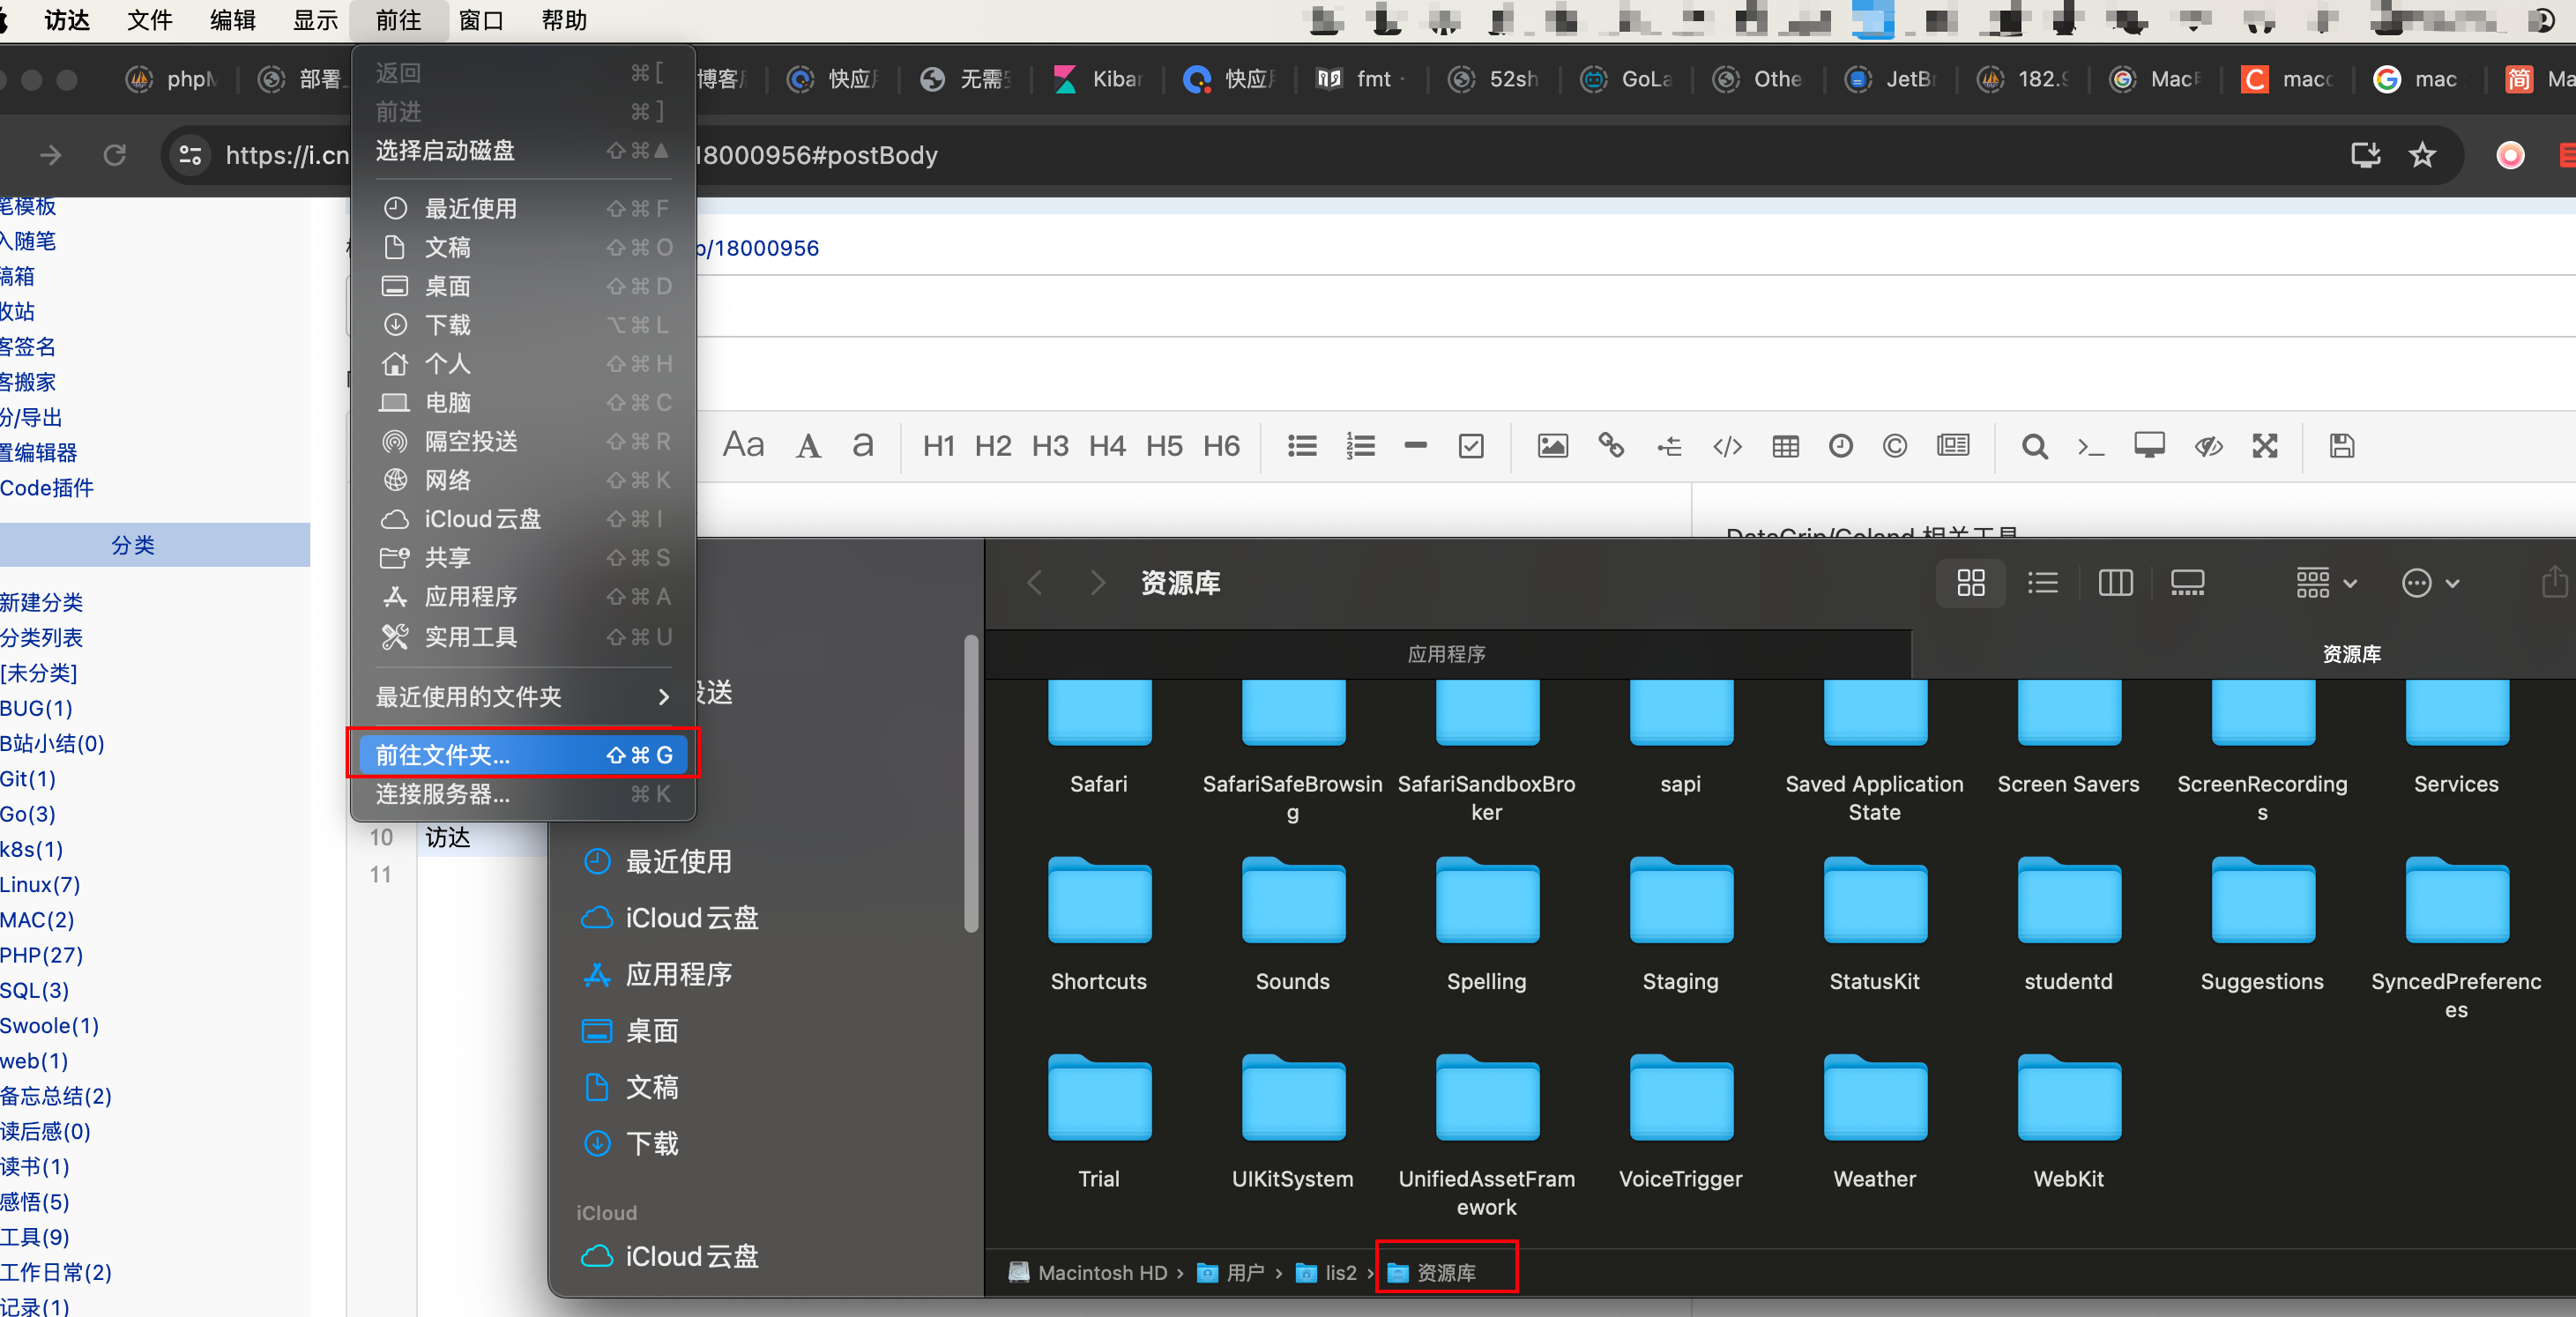
Task: Click 用户 in Finder path bar
Action: pos(1232,1273)
